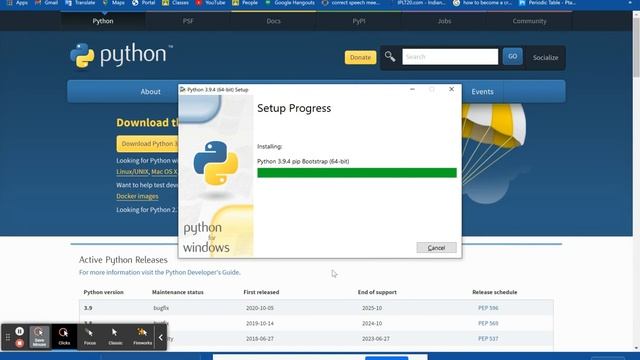640x360 pixels.
Task: Click the 2020-10-05 first released date
Action: tap(260, 308)
